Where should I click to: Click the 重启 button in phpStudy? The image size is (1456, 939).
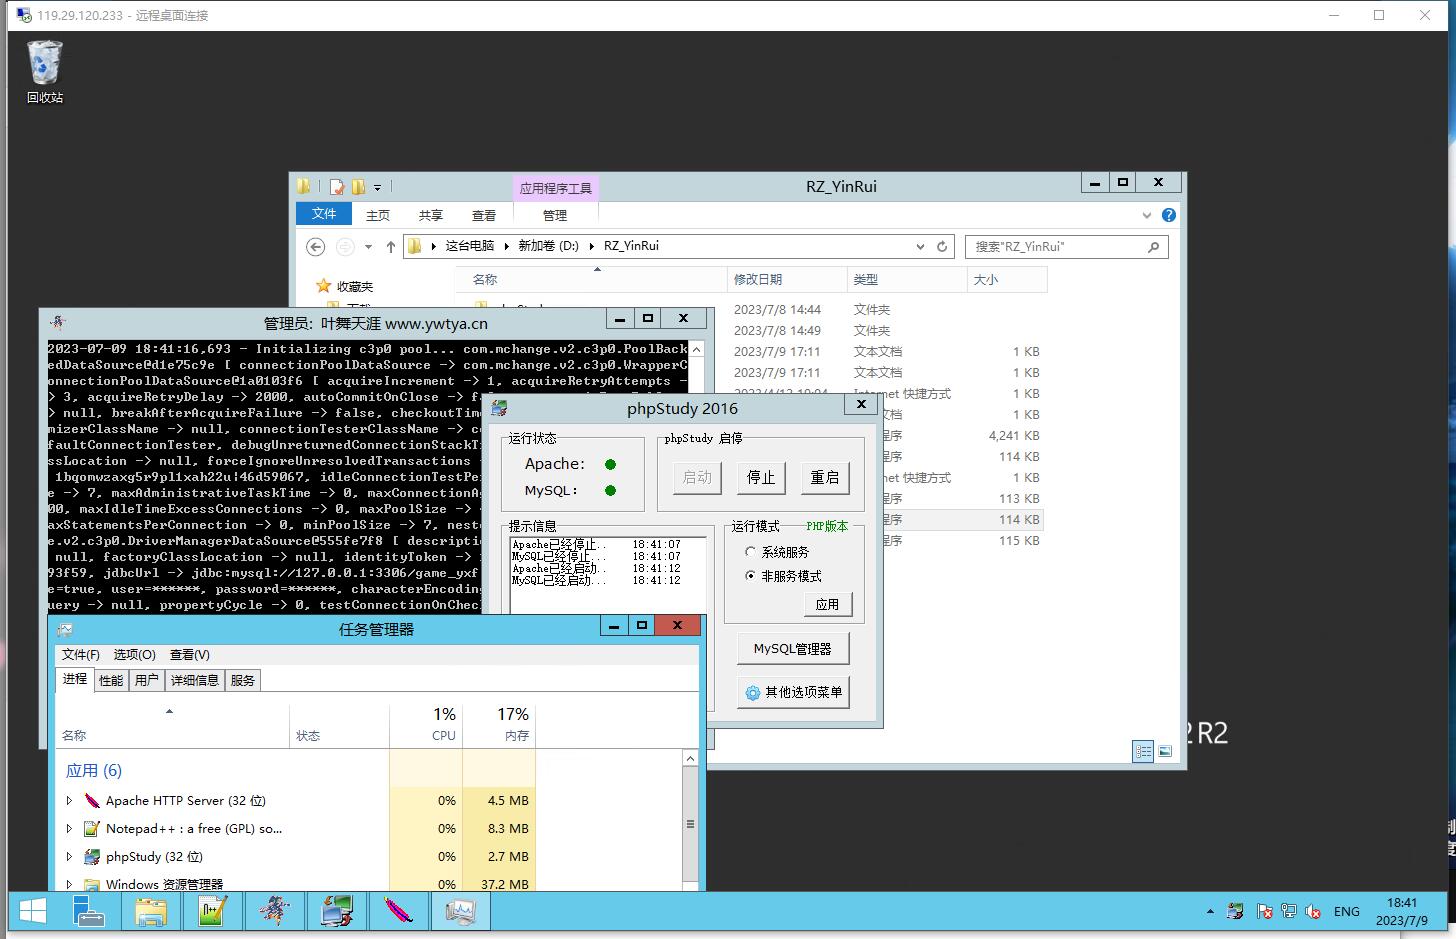pos(825,477)
